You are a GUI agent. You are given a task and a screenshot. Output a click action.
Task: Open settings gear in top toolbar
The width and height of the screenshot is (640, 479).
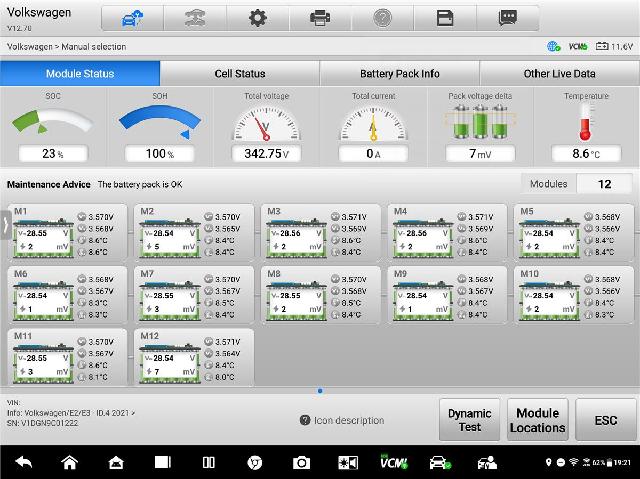click(258, 18)
